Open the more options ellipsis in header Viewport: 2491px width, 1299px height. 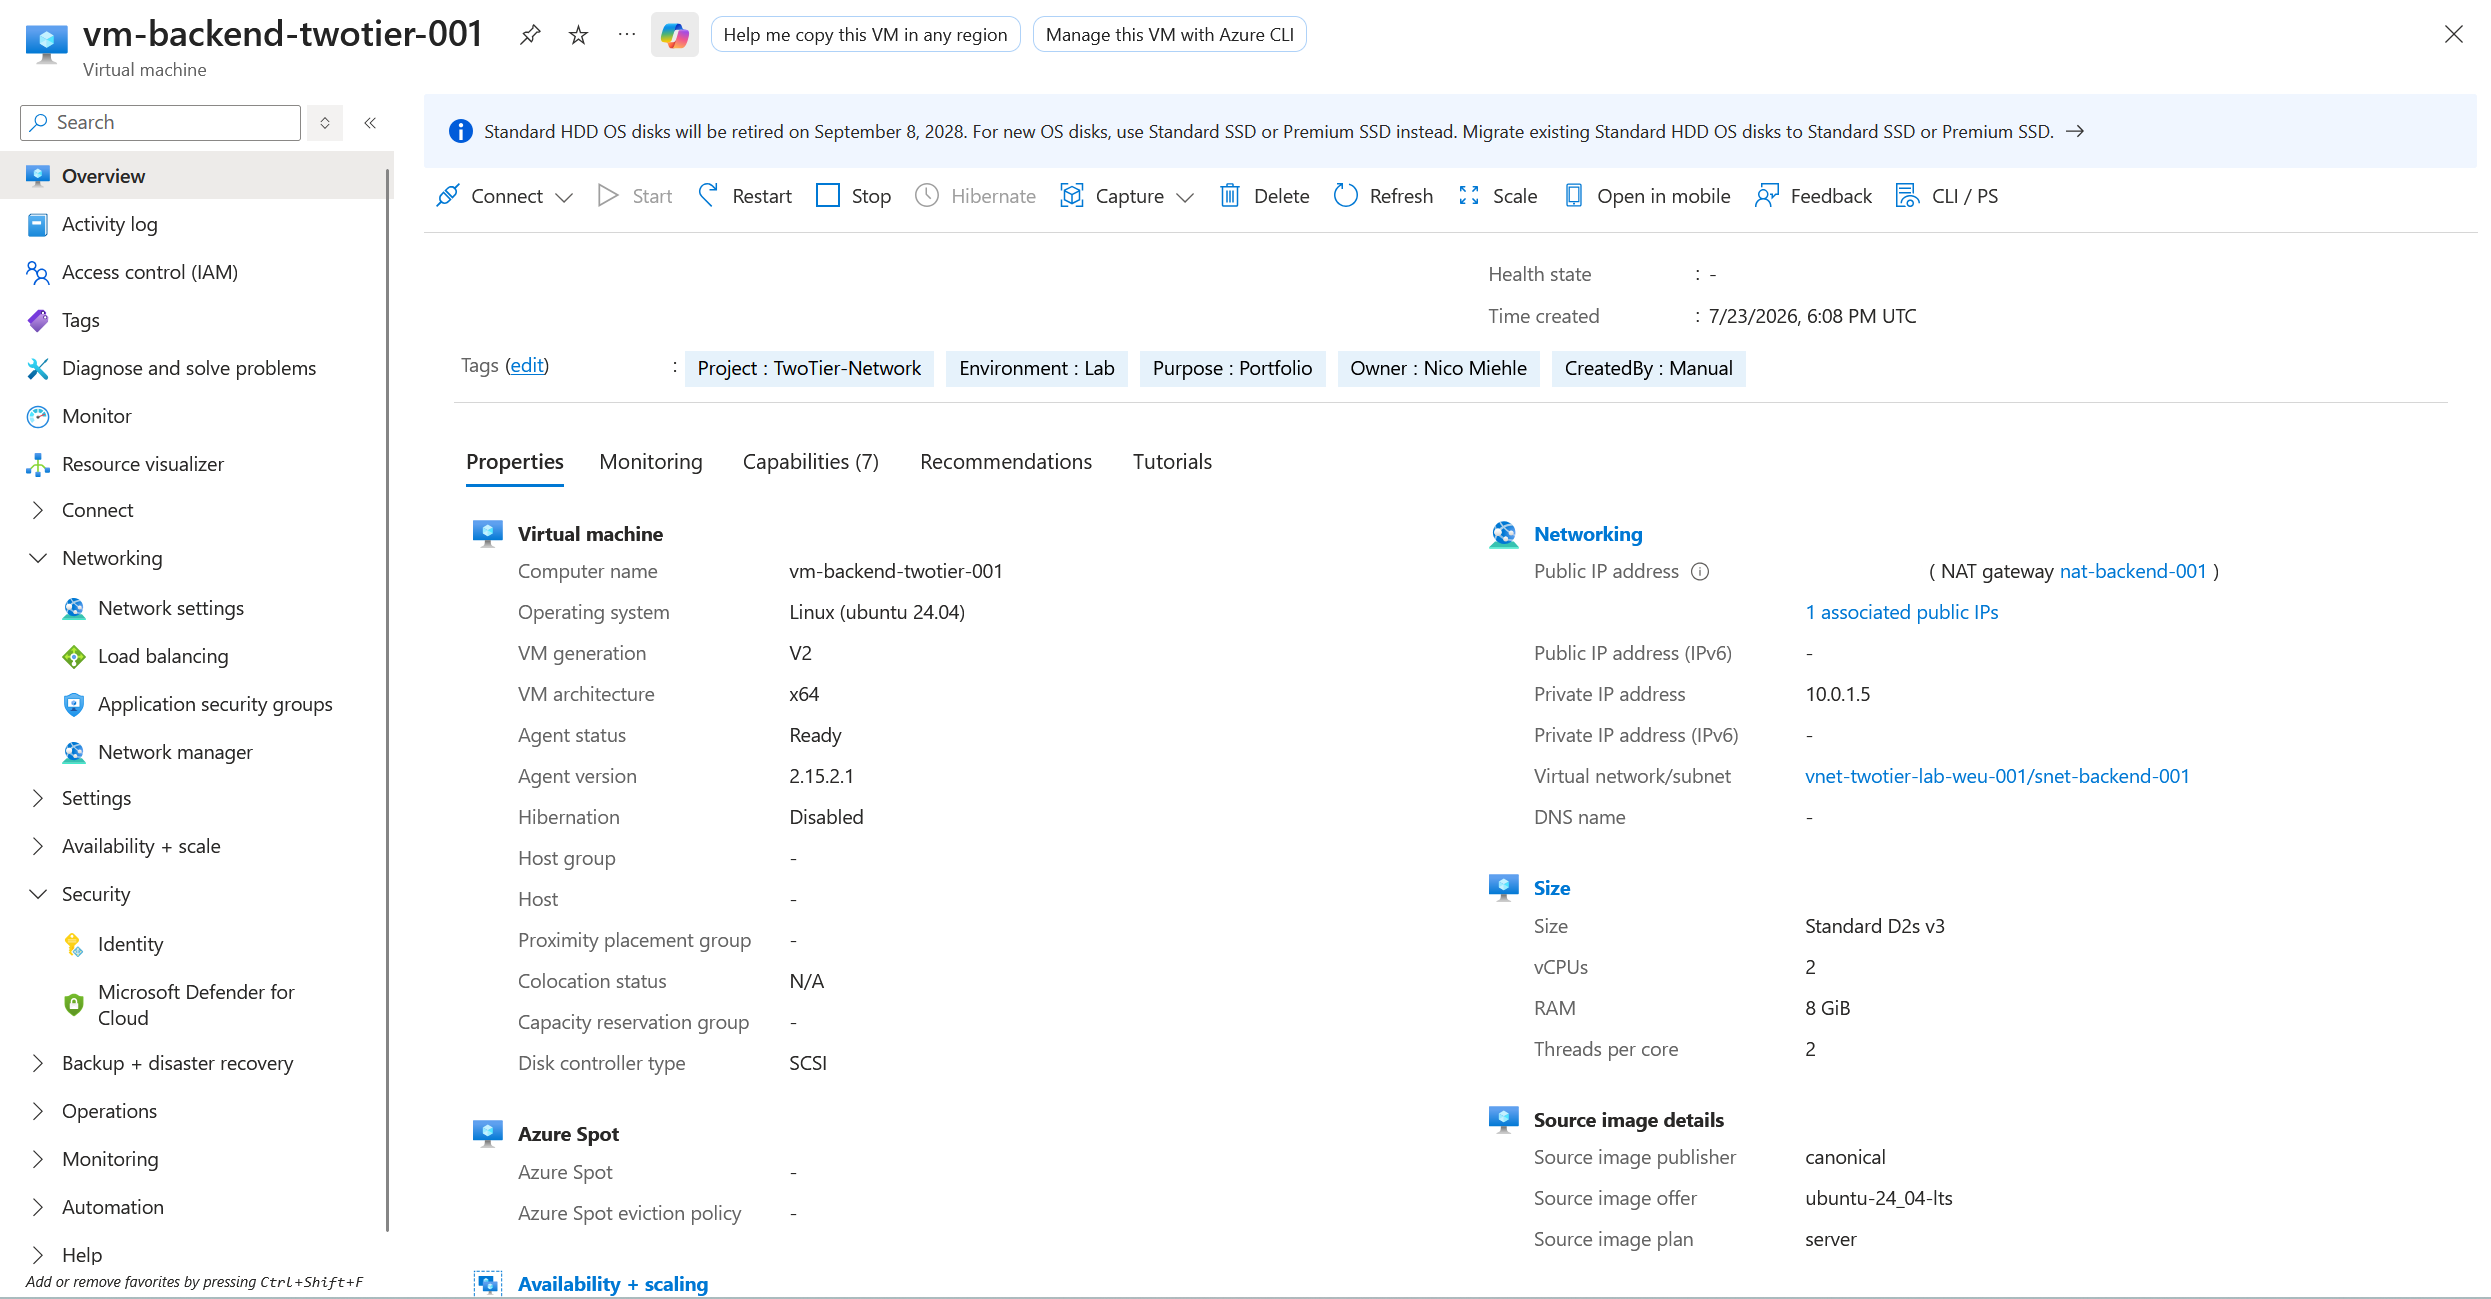pyautogui.click(x=627, y=35)
